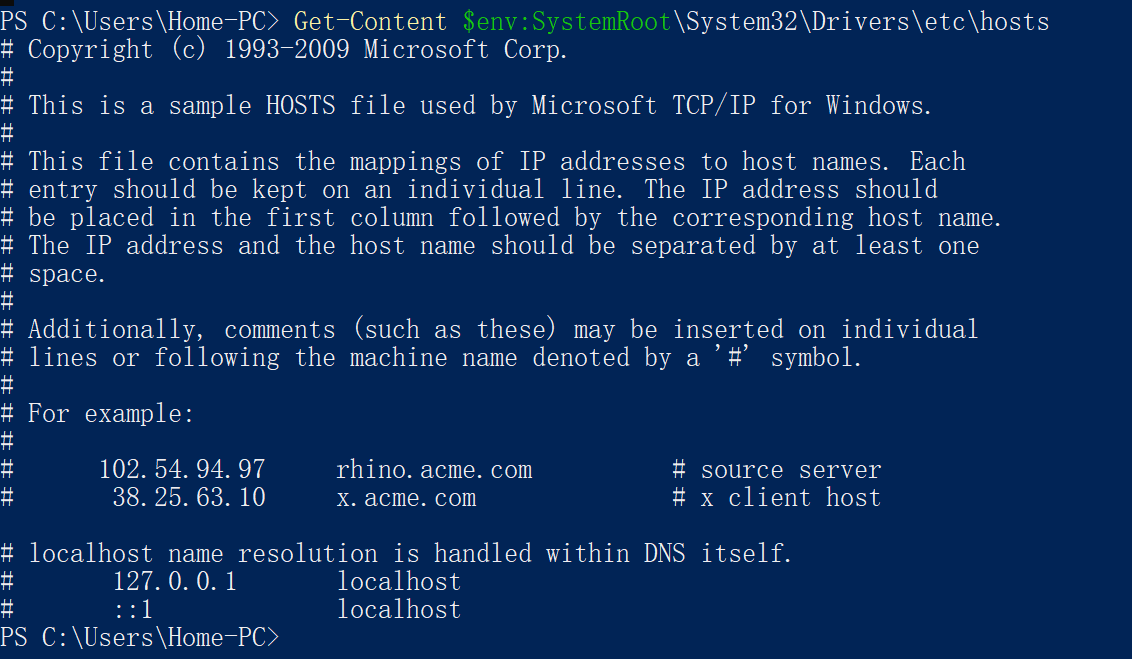
Task: Click the Get-Content command in the first line
Action: click(370, 21)
